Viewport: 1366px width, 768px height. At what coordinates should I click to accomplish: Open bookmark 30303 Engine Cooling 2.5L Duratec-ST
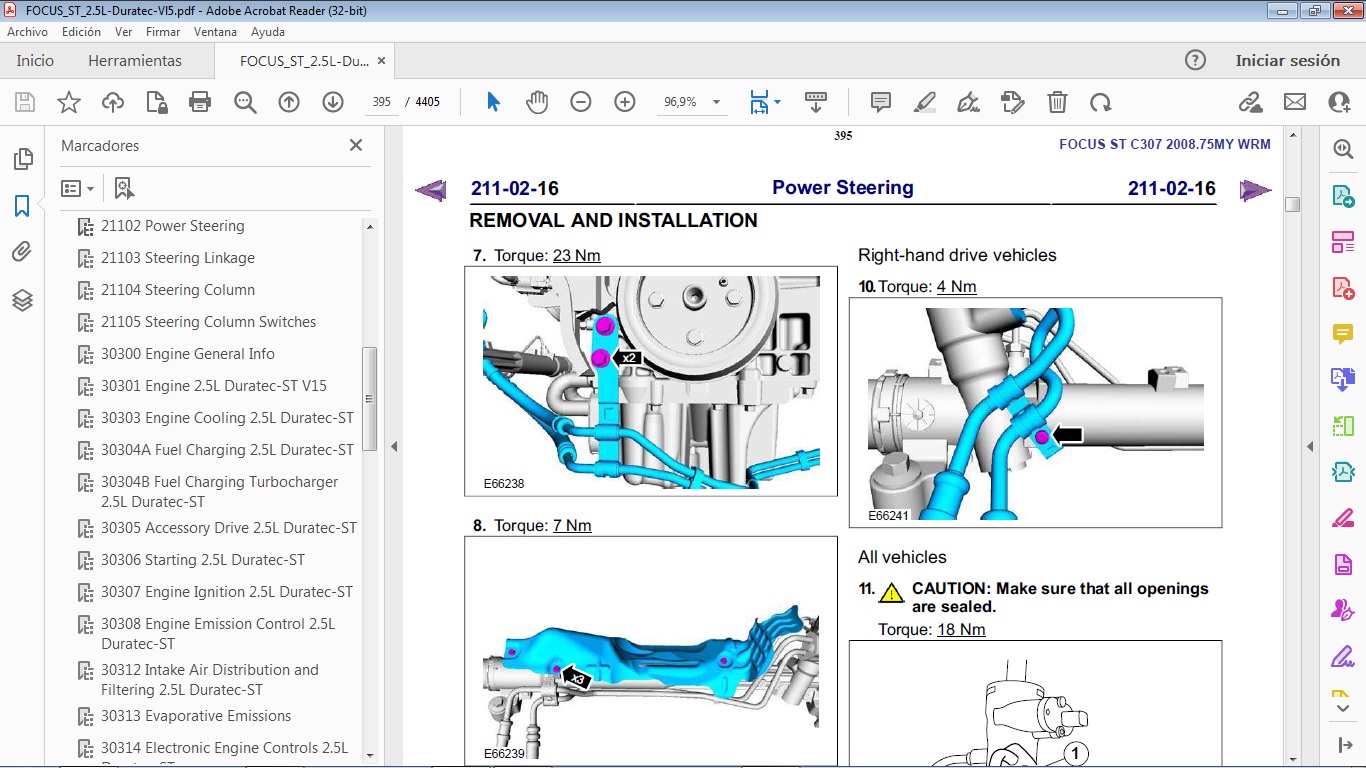227,418
